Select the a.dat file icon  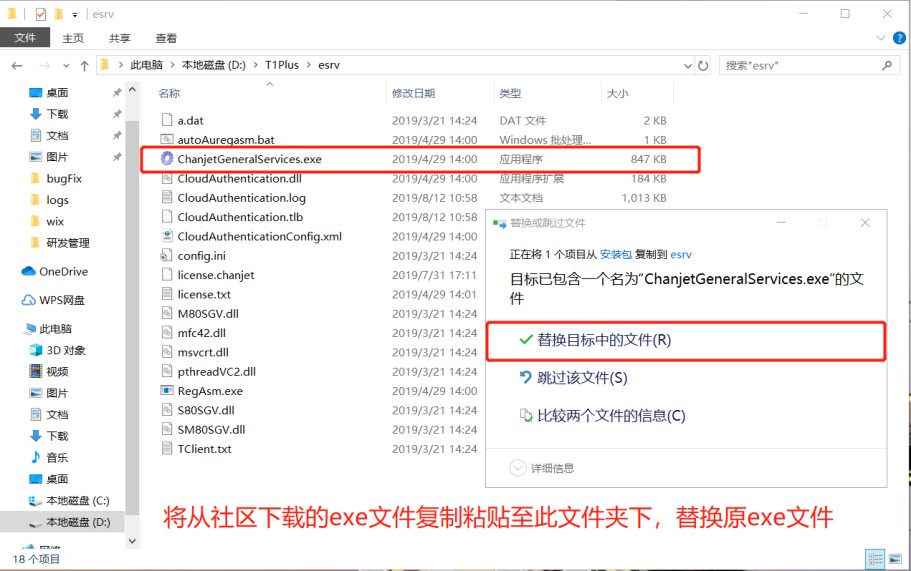click(x=167, y=120)
